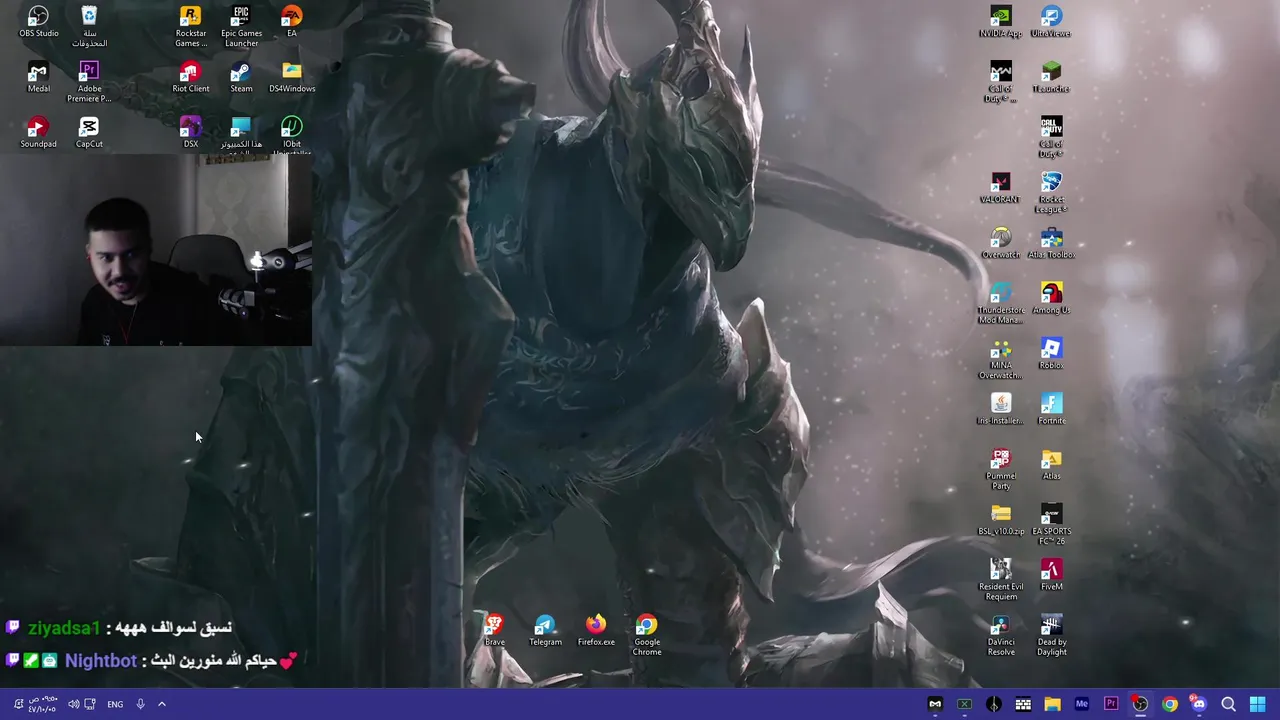Switch to Chrome on the taskbar
This screenshot has height=720, width=1280.
pyautogui.click(x=1169, y=704)
